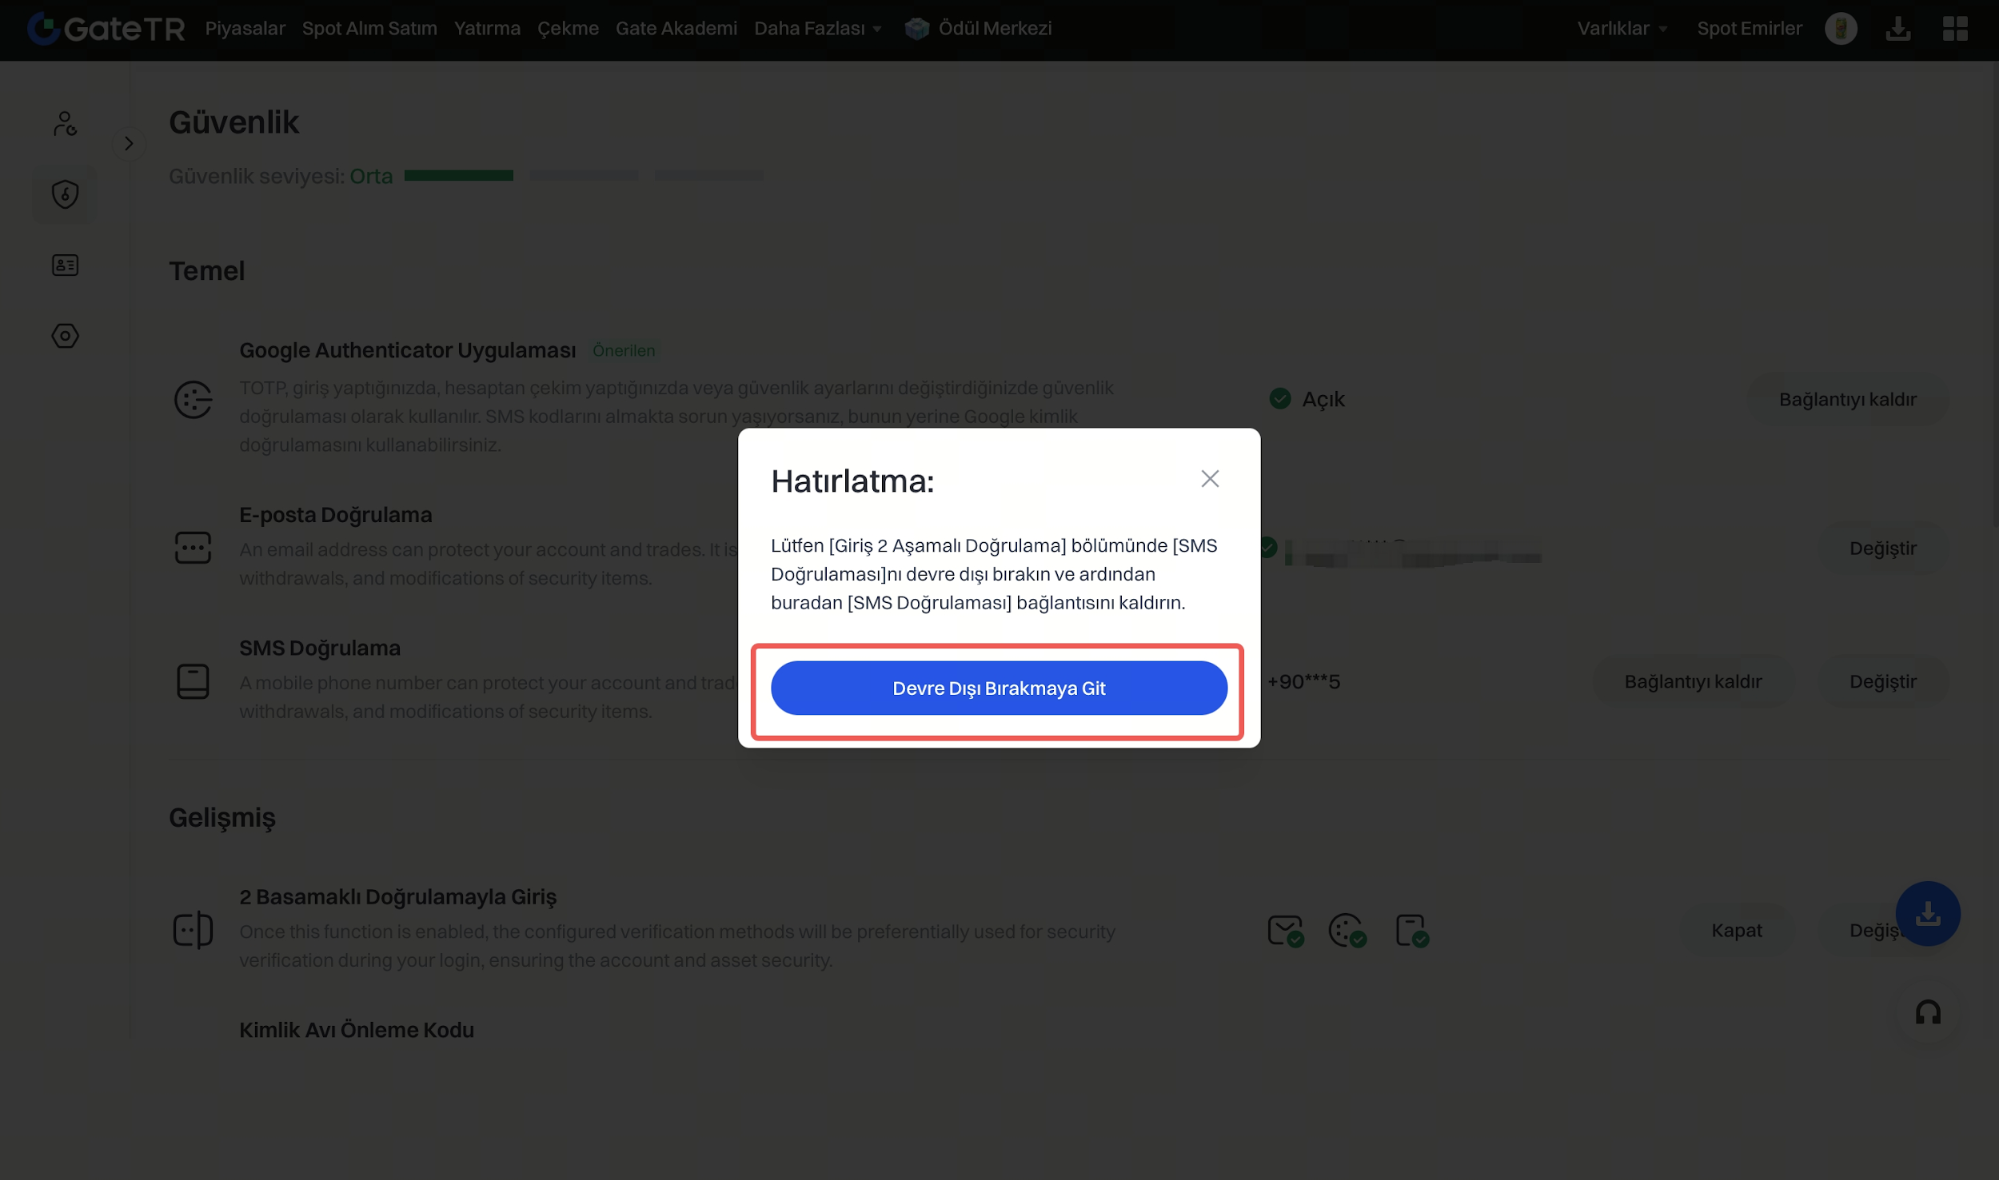This screenshot has width=1999, height=1181.
Task: Go to Piyasalar menu item
Action: coord(245,28)
